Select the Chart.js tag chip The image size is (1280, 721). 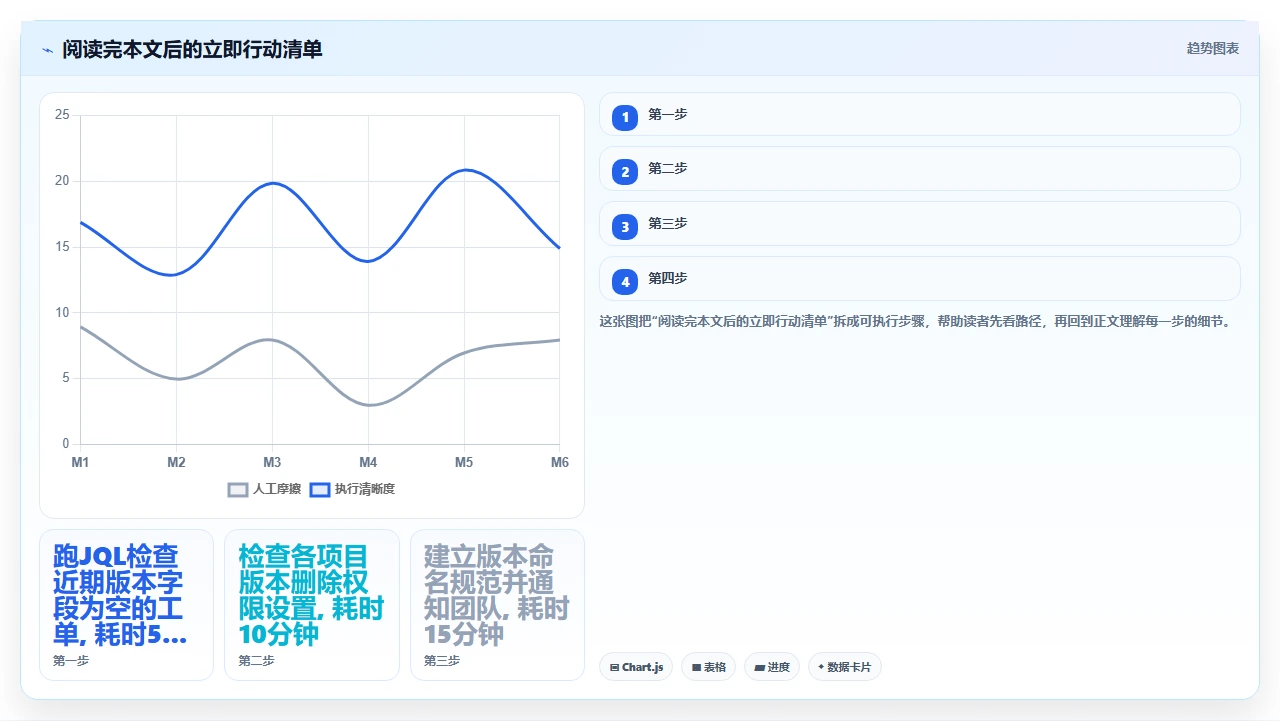(x=636, y=667)
